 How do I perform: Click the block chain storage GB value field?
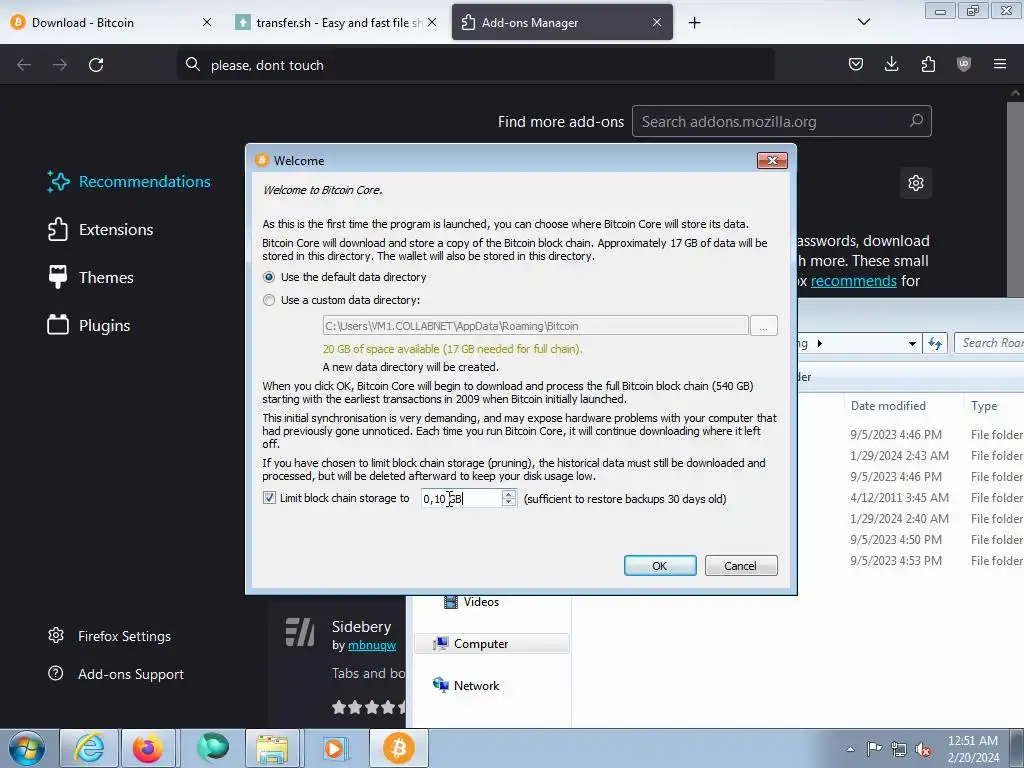click(461, 499)
